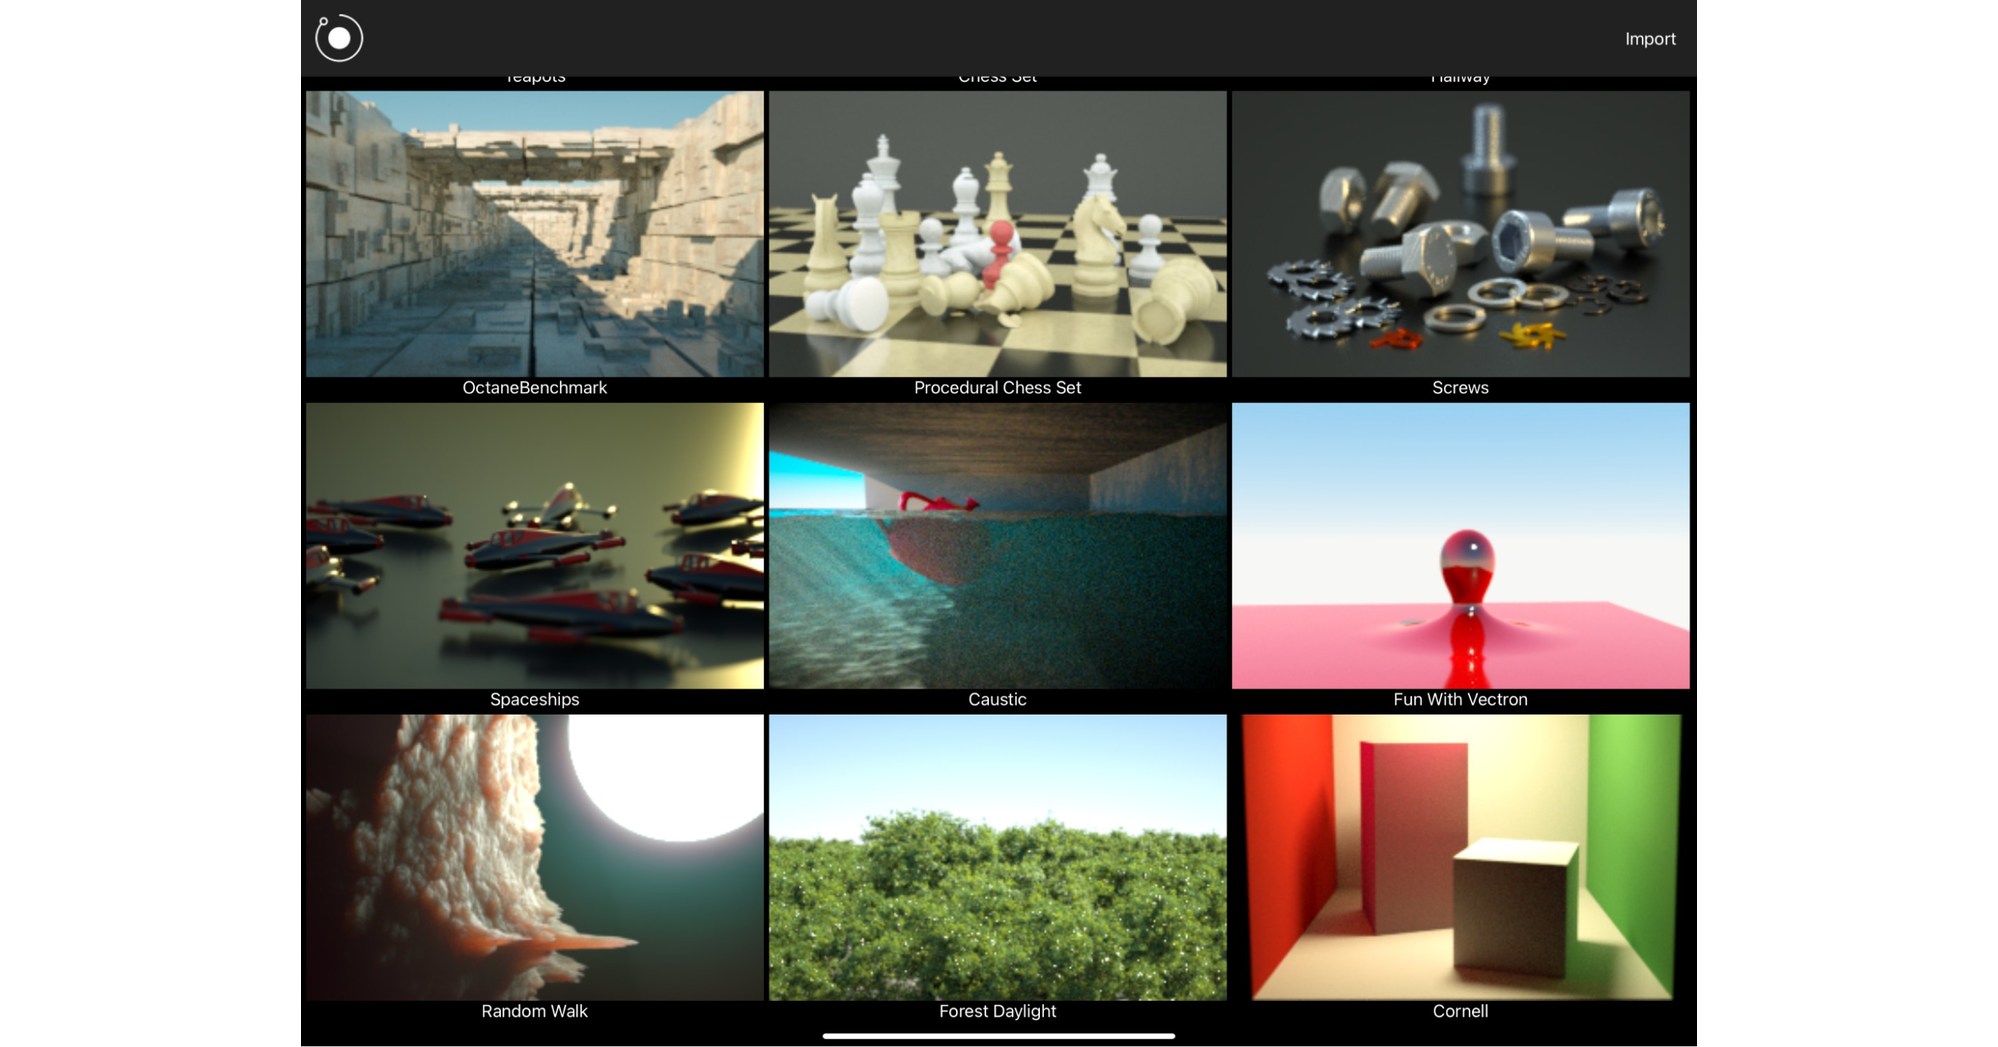
Task: Tap Import in the top-right corner
Action: coord(1650,39)
